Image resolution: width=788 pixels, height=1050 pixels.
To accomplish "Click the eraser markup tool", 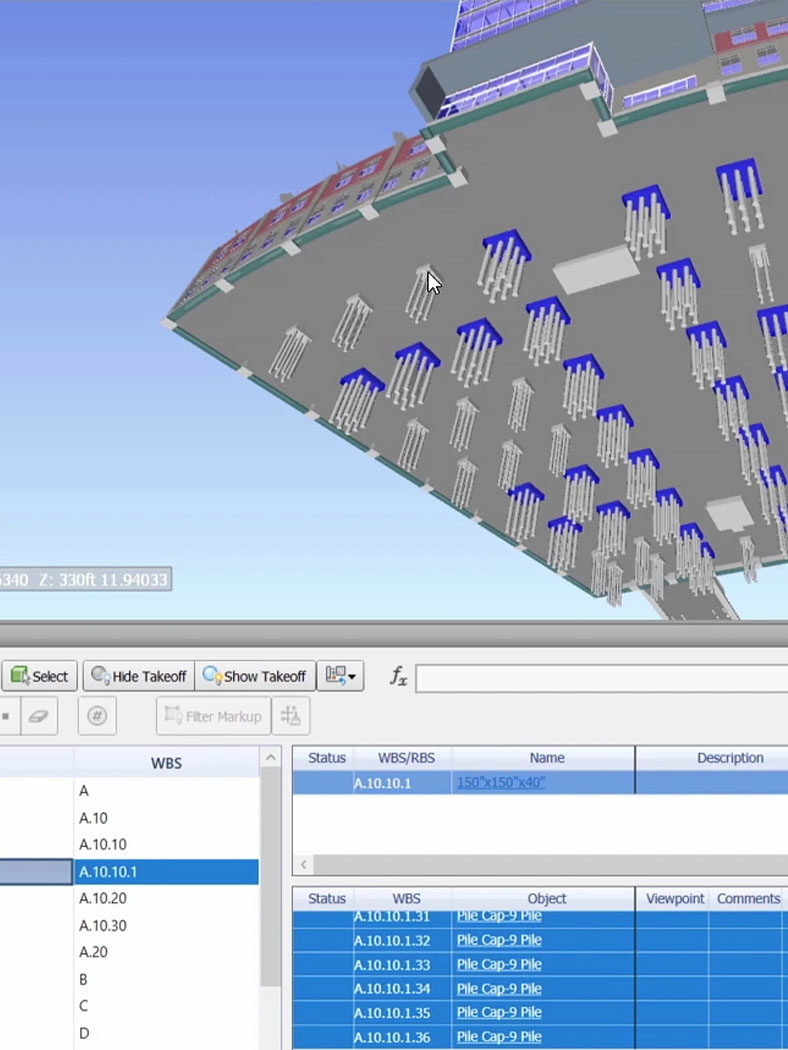I will pyautogui.click(x=39, y=716).
